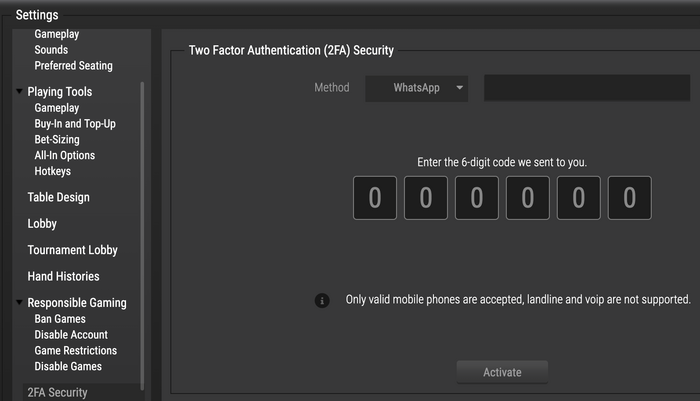Open Sounds settings
The width and height of the screenshot is (700, 401).
pos(51,50)
